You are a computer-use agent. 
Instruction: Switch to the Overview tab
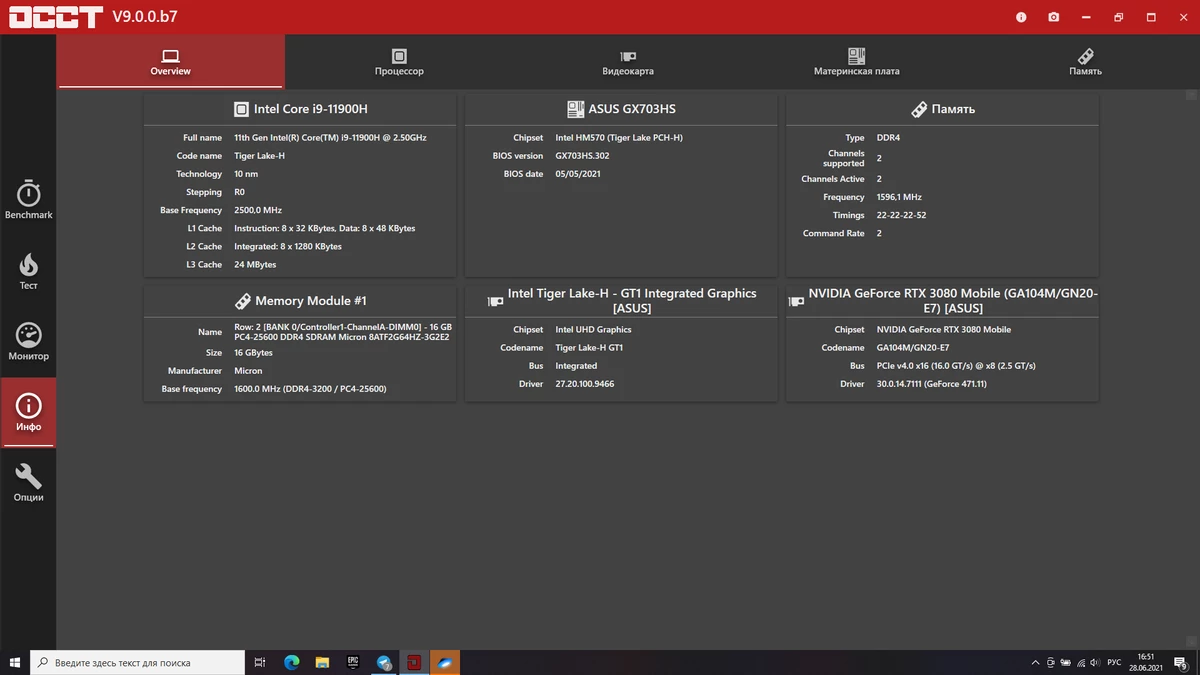point(170,62)
